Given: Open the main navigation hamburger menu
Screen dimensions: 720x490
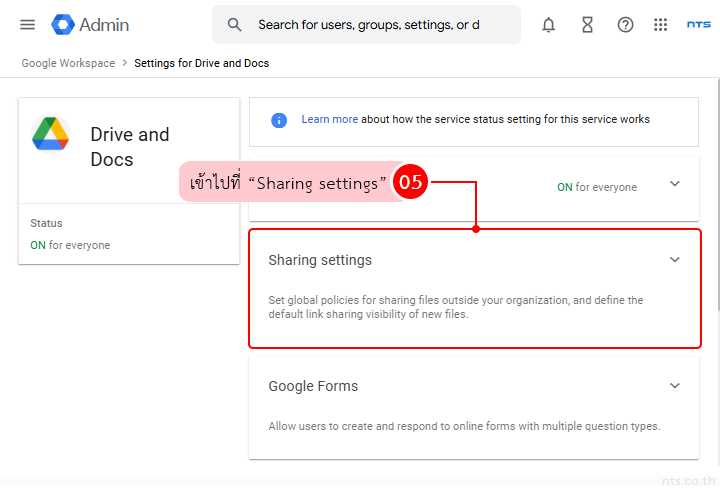Looking at the screenshot, I should coord(27,25).
